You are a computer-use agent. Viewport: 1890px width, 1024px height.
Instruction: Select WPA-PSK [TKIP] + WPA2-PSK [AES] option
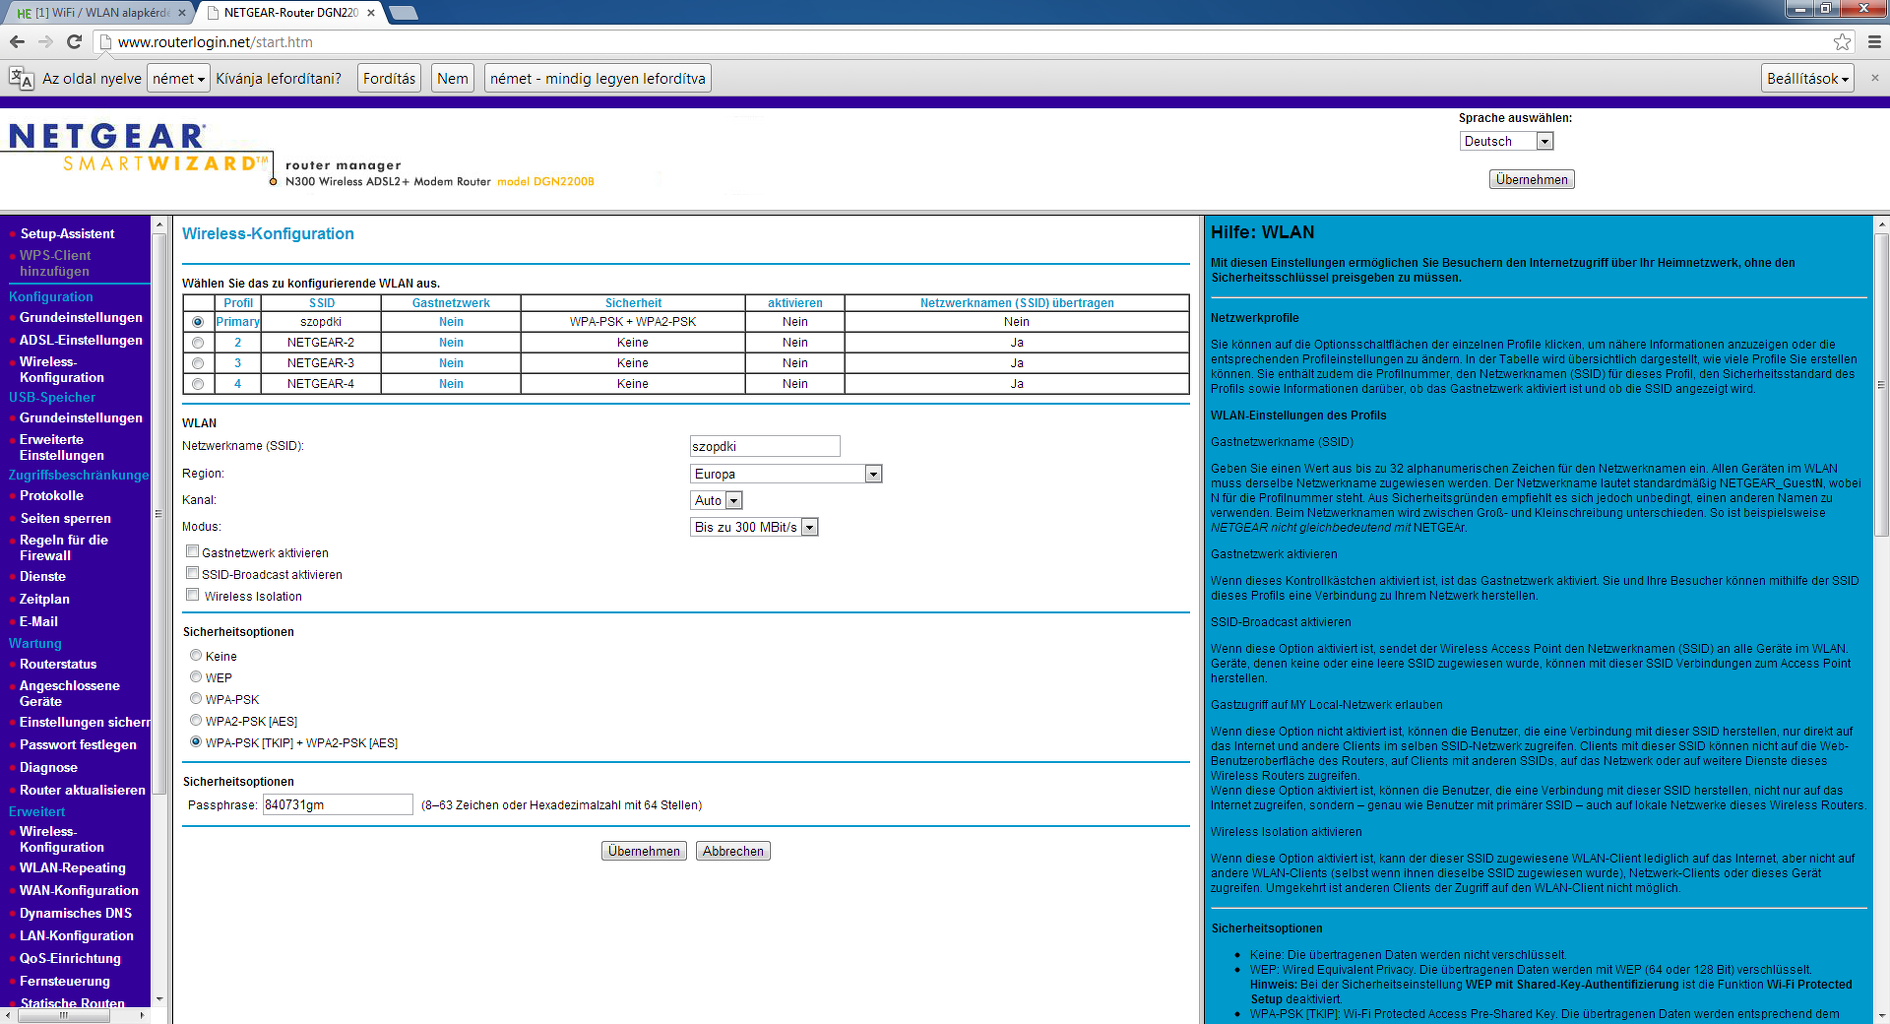pos(196,742)
